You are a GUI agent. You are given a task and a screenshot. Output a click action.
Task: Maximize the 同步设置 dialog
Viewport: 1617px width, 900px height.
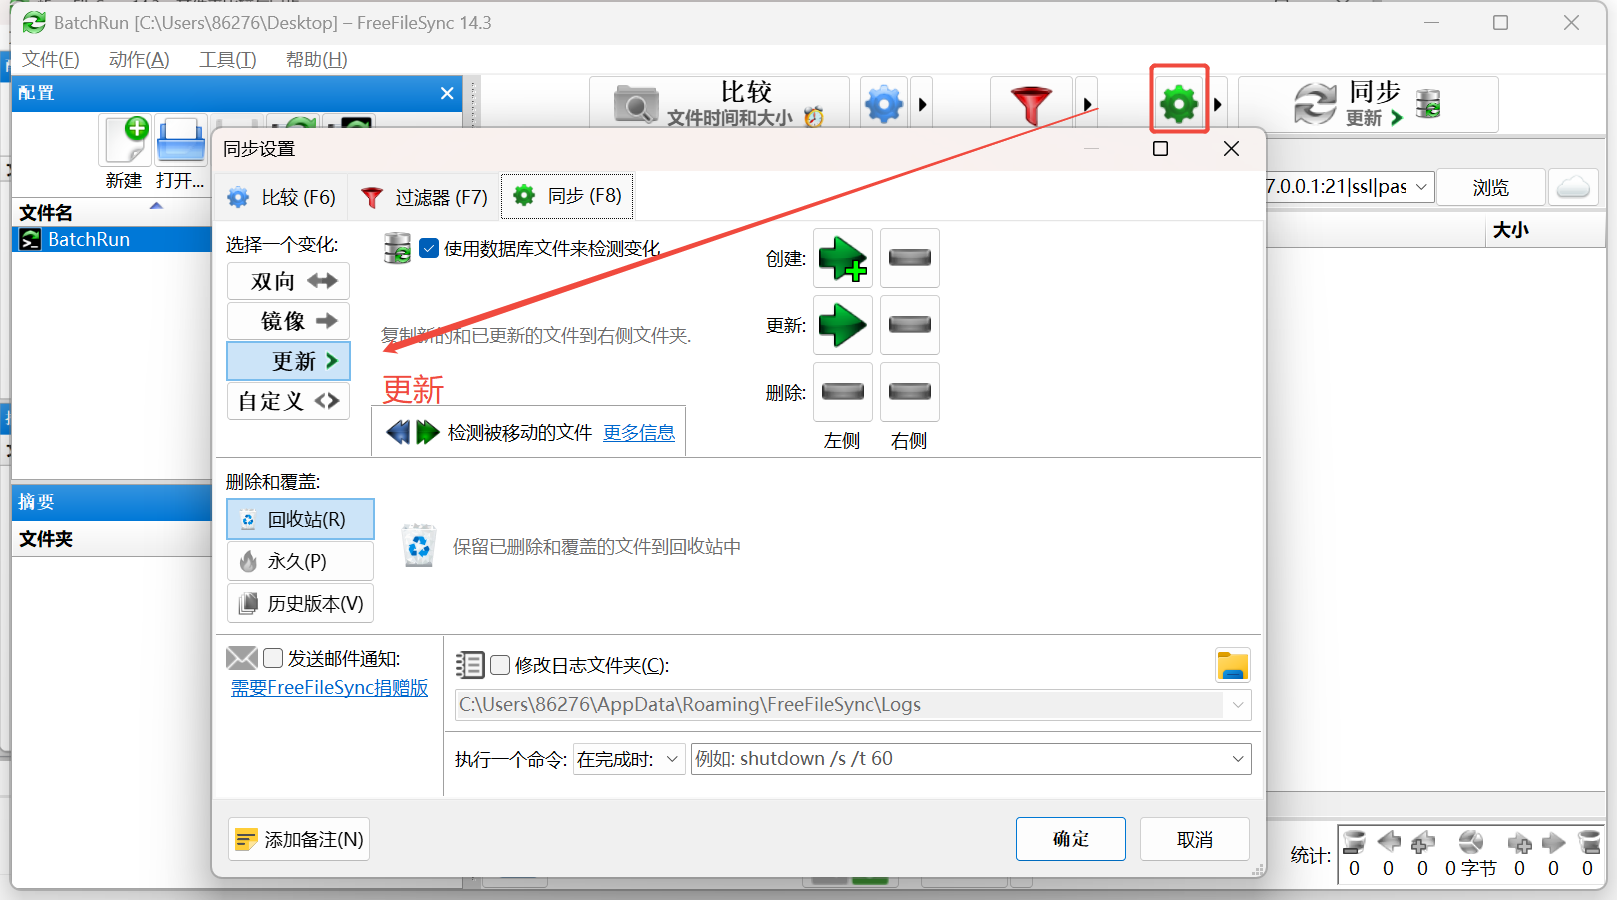pos(1160,149)
